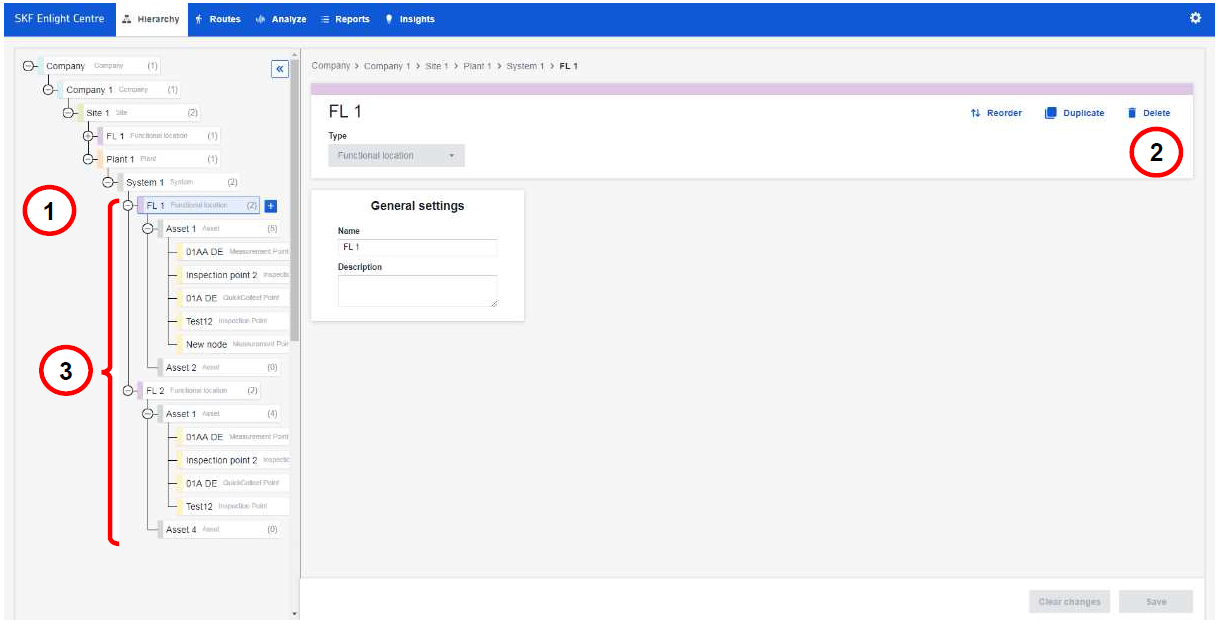Switch to the Hierarchy tab
This screenshot has width=1219, height=629.
coord(151,19)
